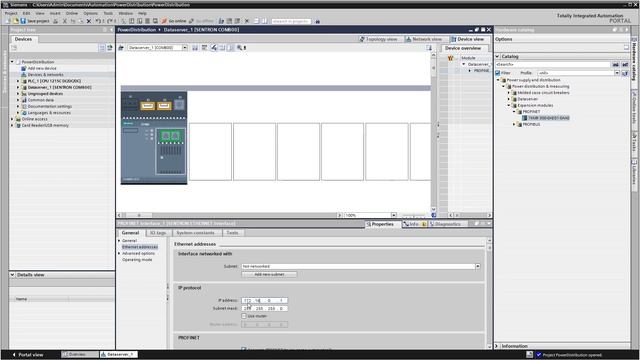Switch to the Topology view tab

378,39
